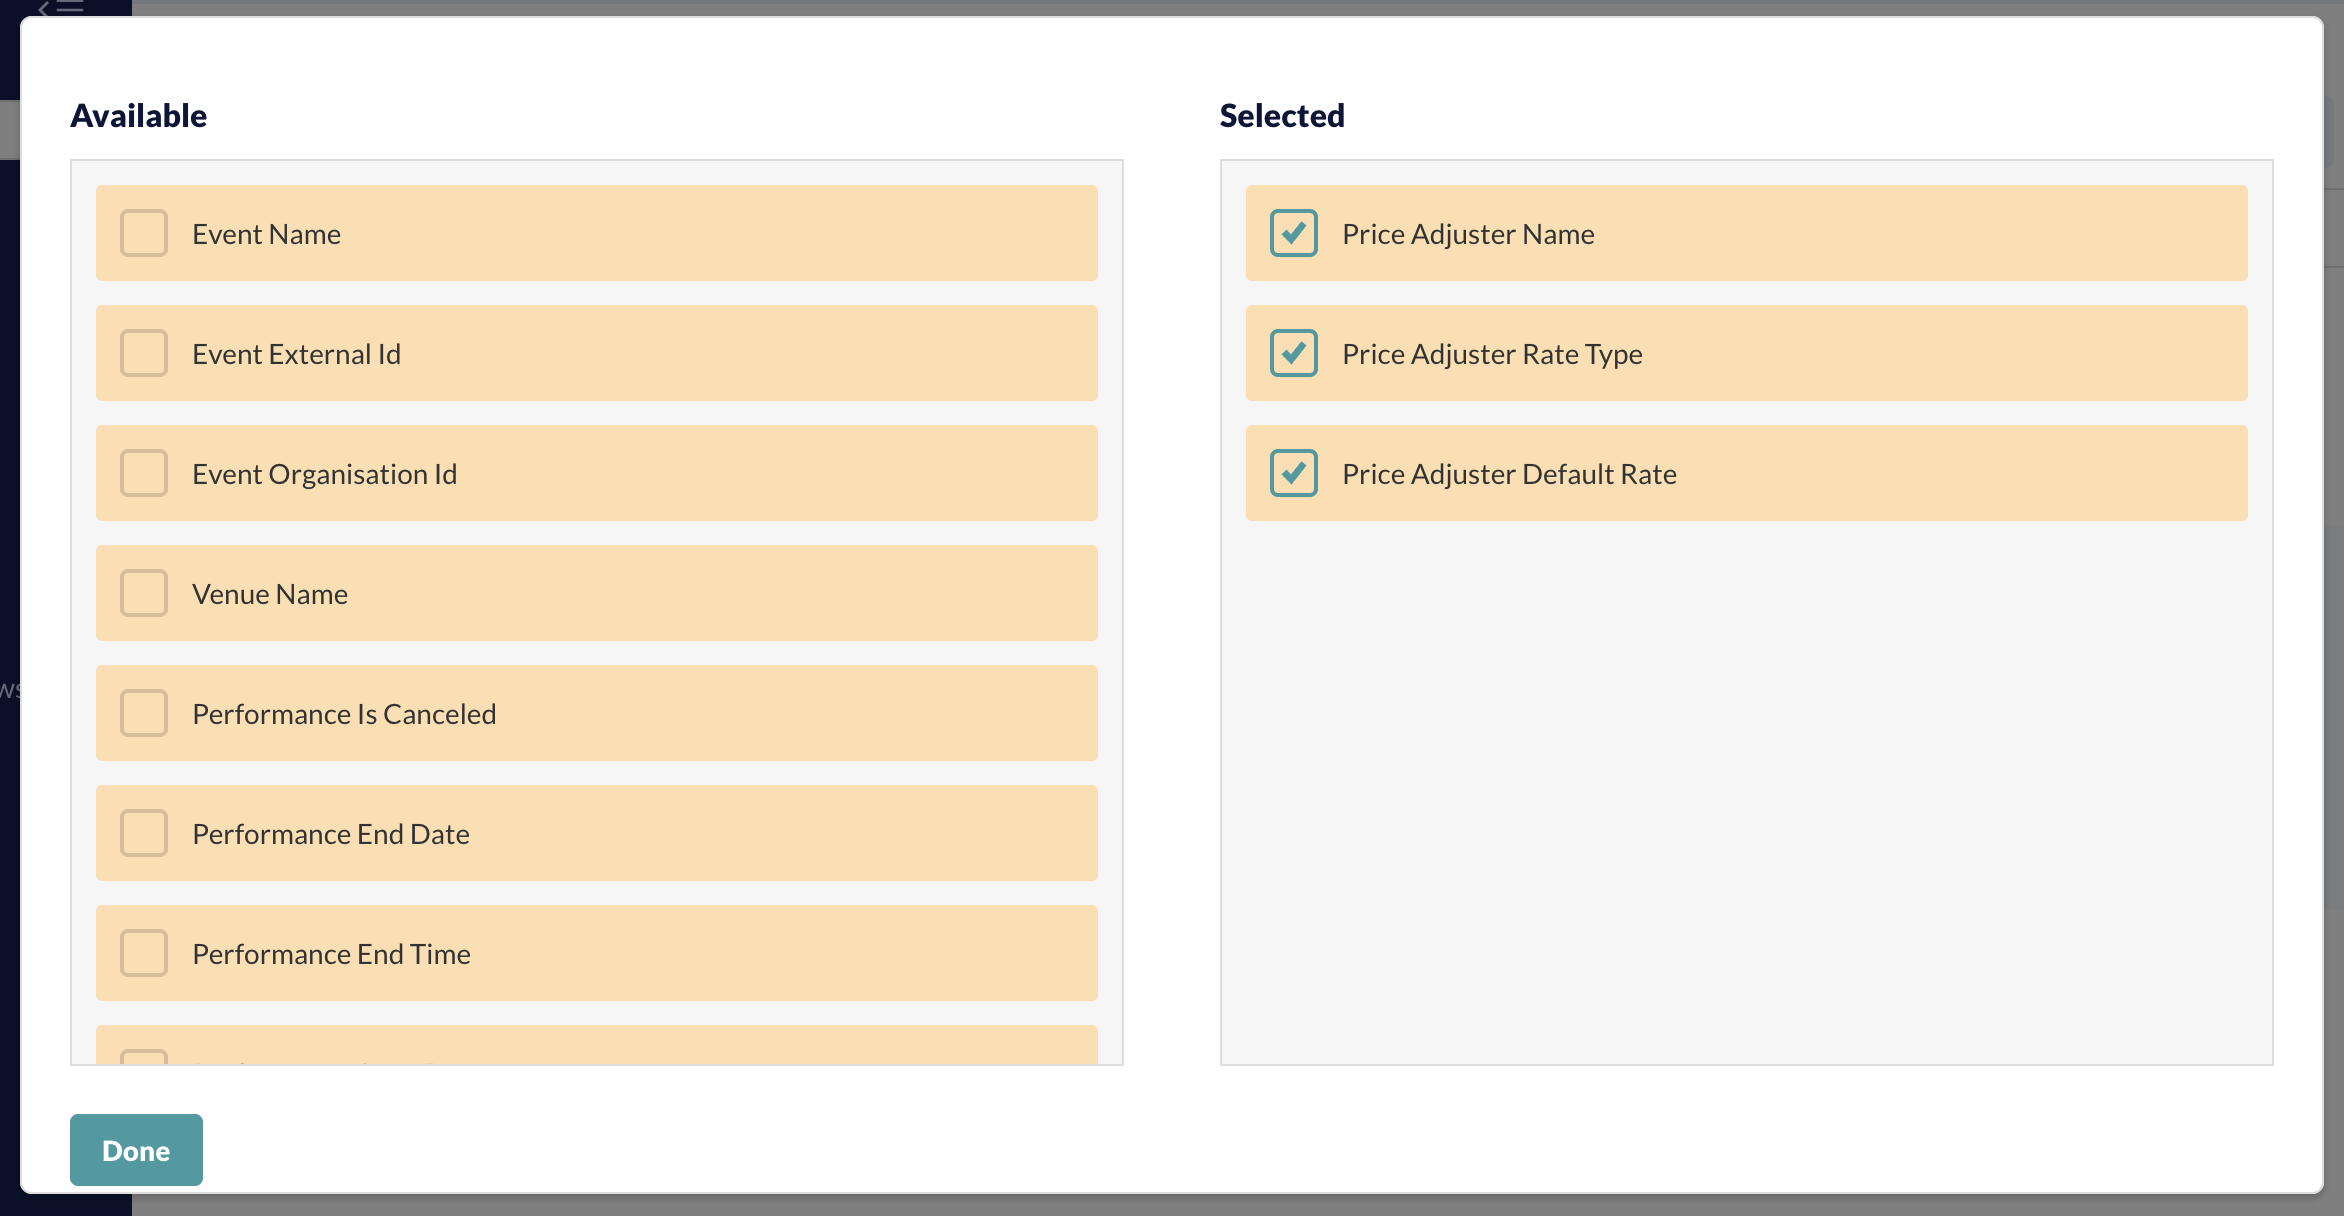Uncheck Price Adjuster Rate Type checkbox

click(1294, 353)
